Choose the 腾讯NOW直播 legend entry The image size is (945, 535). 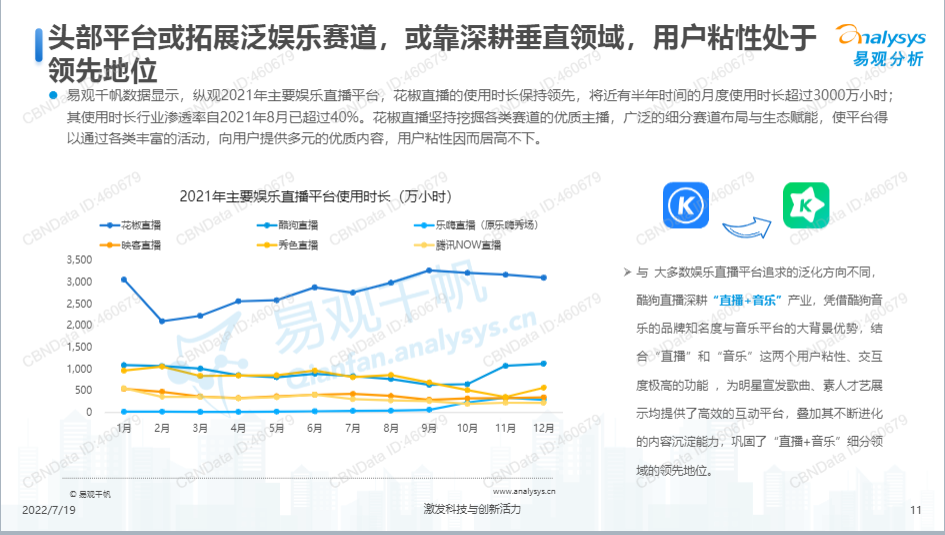click(458, 245)
